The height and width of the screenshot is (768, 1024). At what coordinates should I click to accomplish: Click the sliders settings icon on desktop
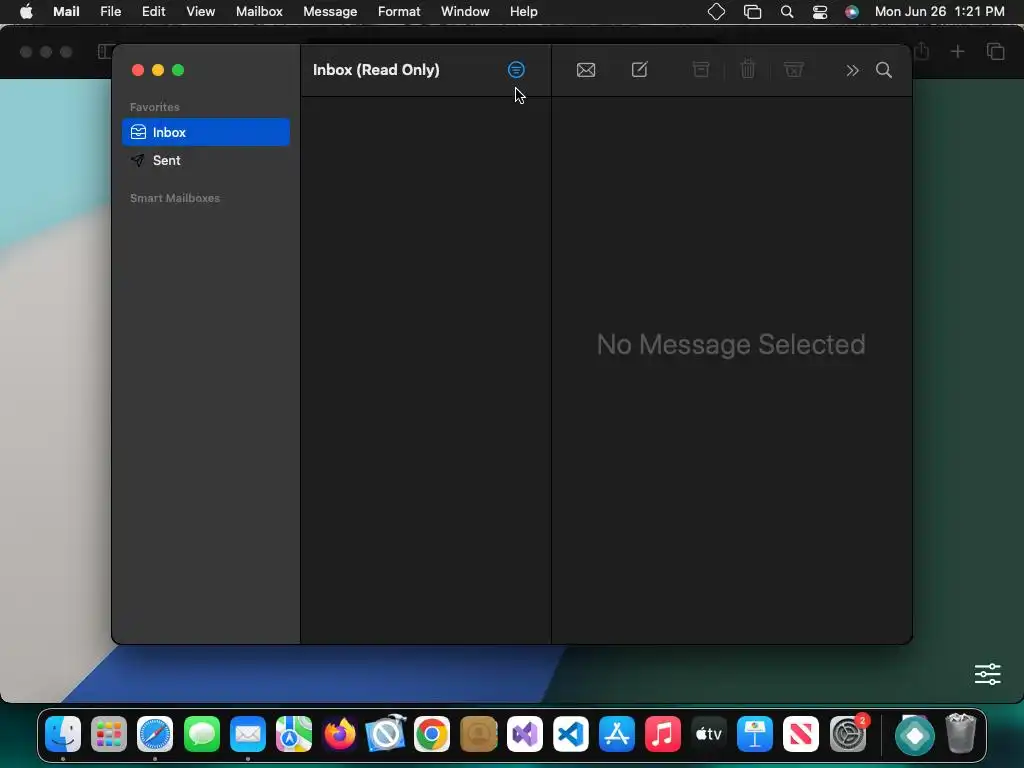(987, 674)
